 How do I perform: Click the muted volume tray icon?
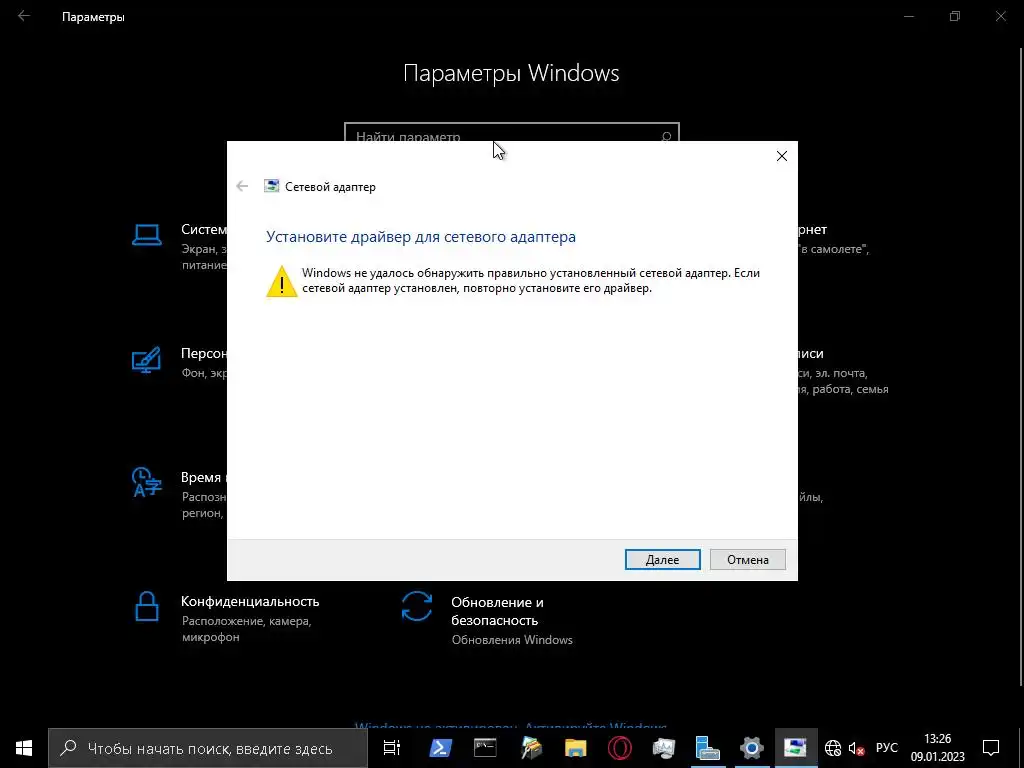(x=856, y=748)
